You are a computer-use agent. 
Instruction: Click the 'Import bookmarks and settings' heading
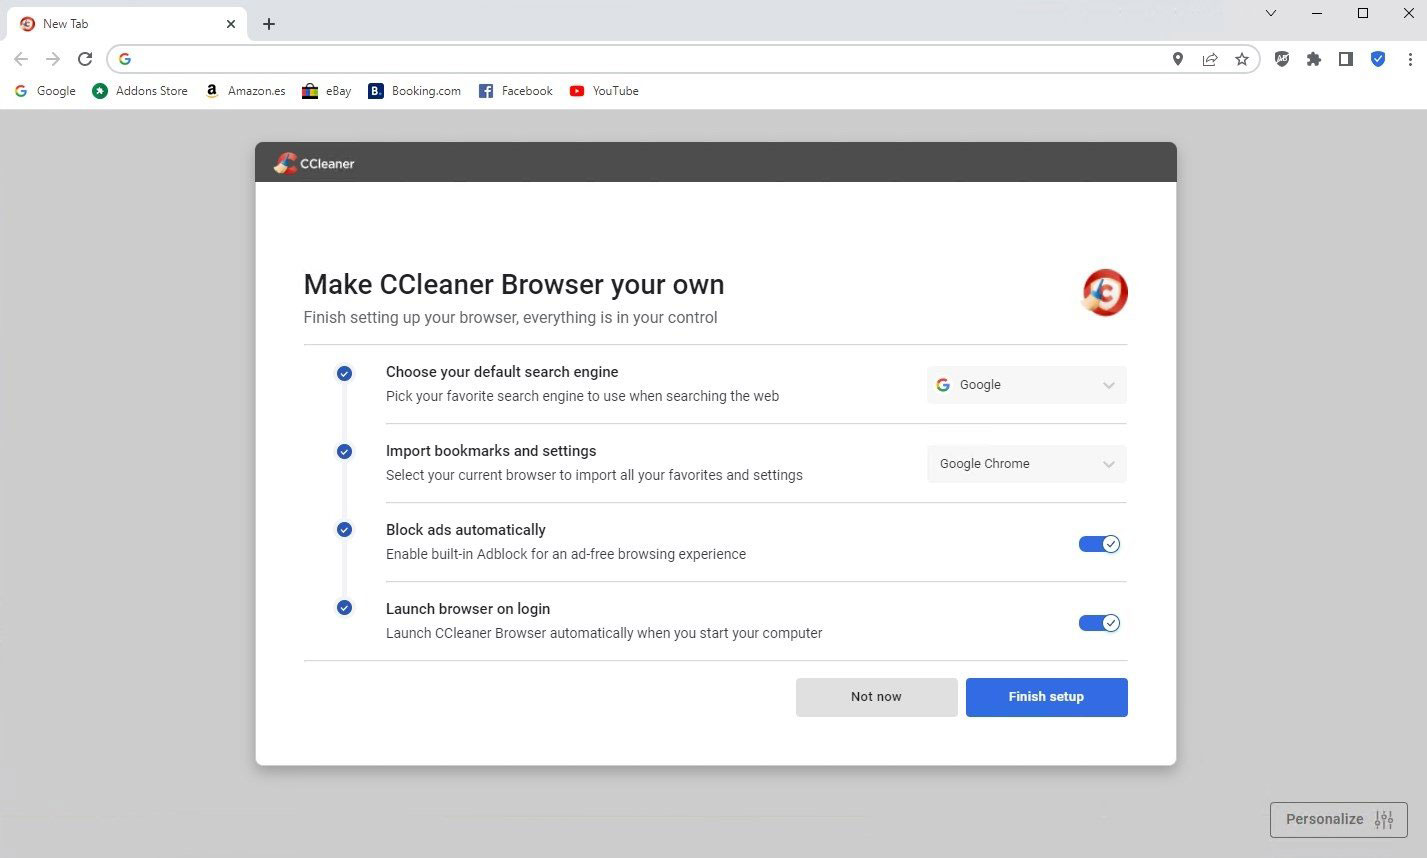(x=491, y=451)
